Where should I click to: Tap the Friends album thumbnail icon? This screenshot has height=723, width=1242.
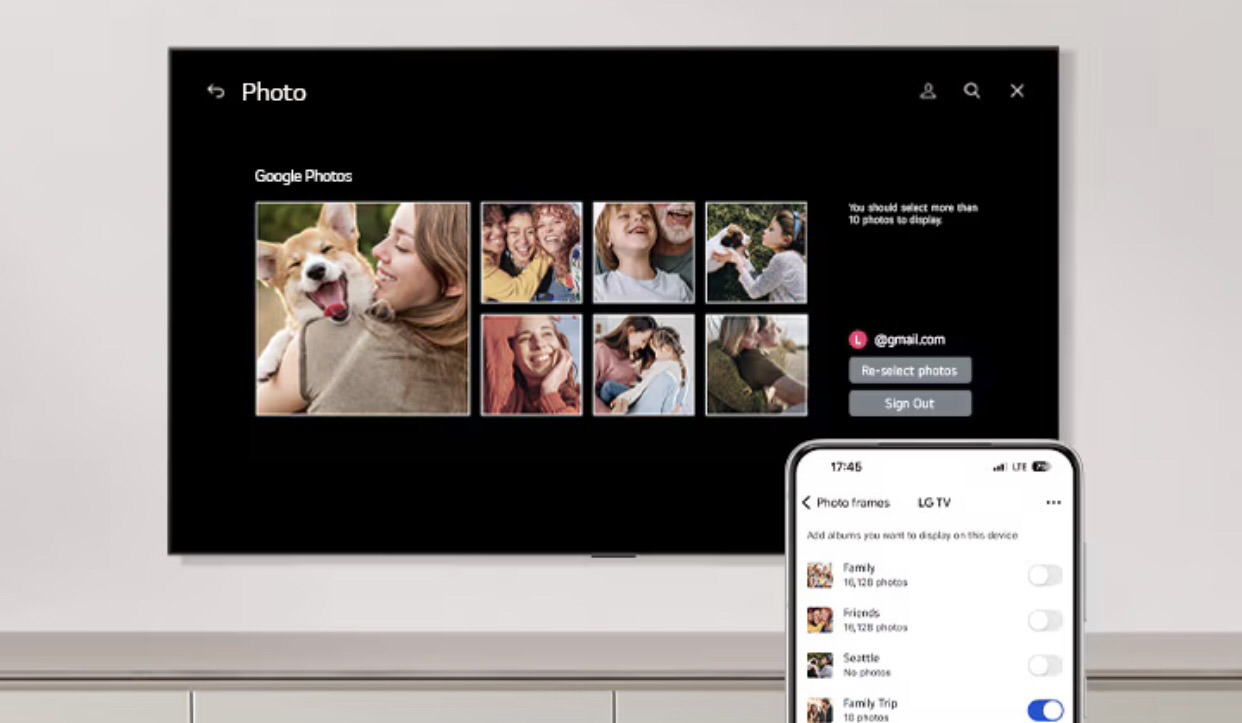pos(820,620)
